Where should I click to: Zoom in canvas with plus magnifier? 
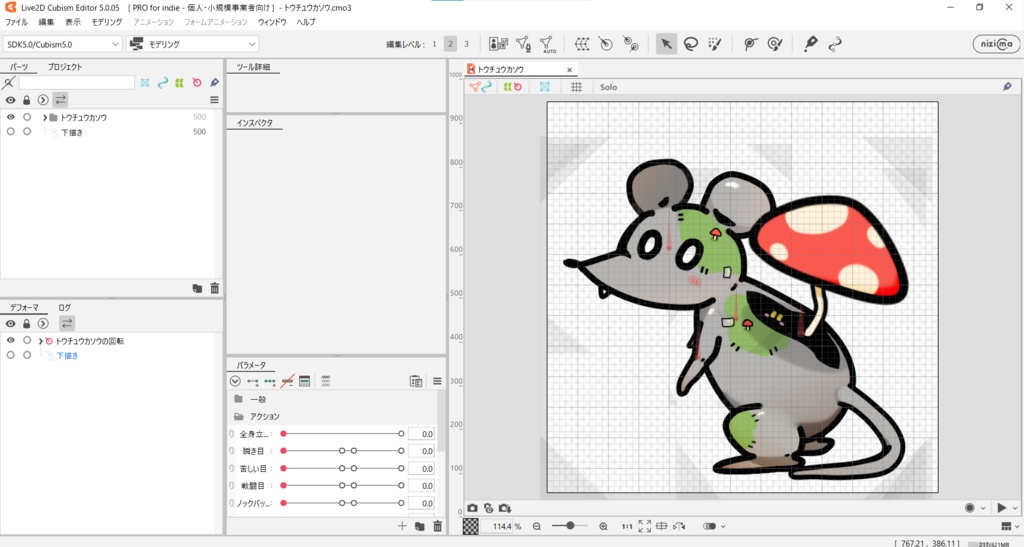(603, 526)
